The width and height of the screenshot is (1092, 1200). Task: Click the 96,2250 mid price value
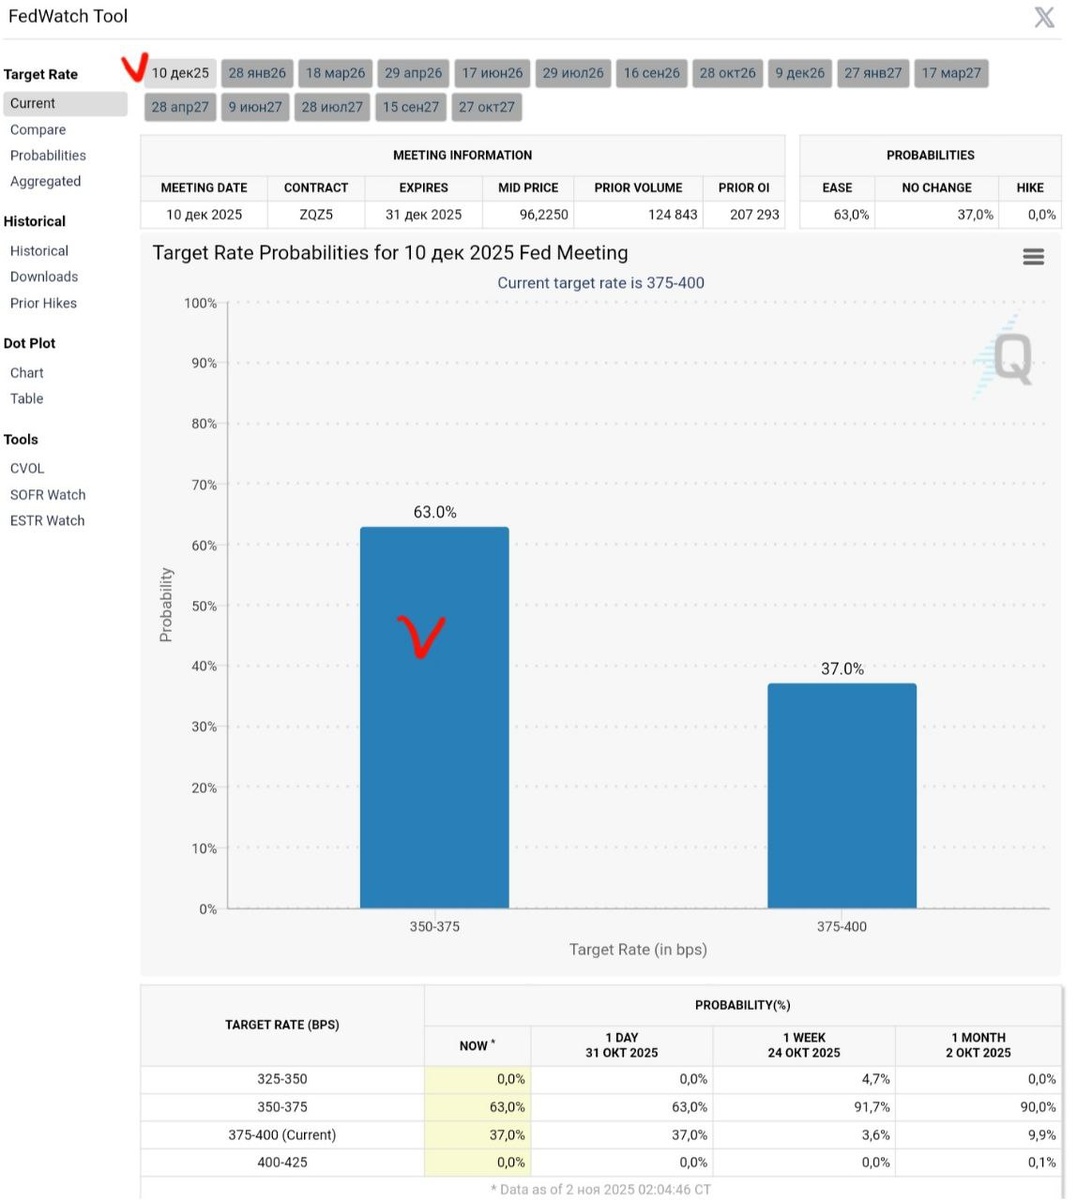[544, 214]
